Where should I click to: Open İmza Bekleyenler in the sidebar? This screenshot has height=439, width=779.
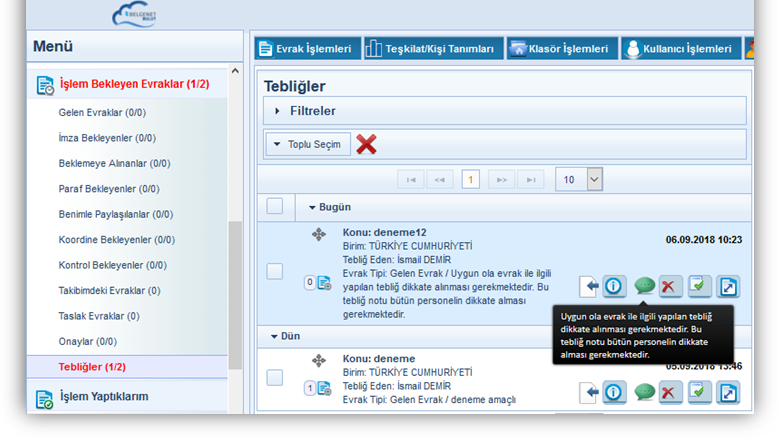107,138
